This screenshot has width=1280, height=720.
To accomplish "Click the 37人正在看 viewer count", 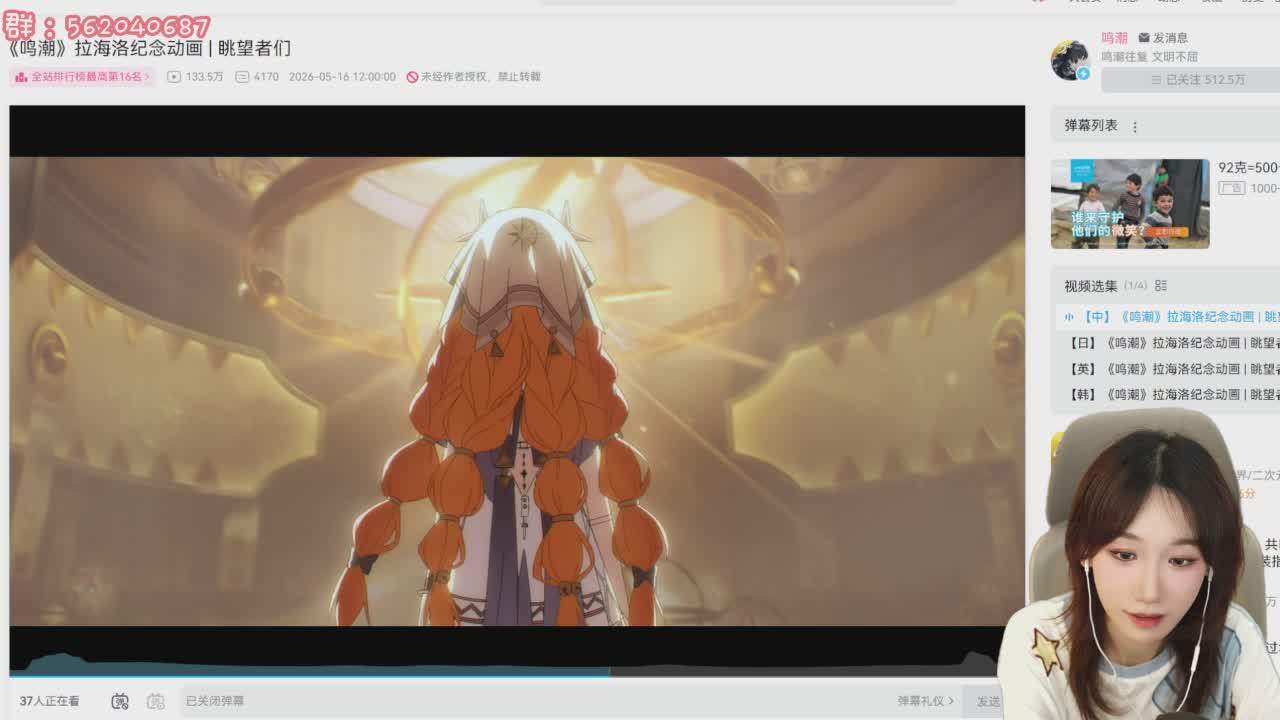I will coord(49,702).
